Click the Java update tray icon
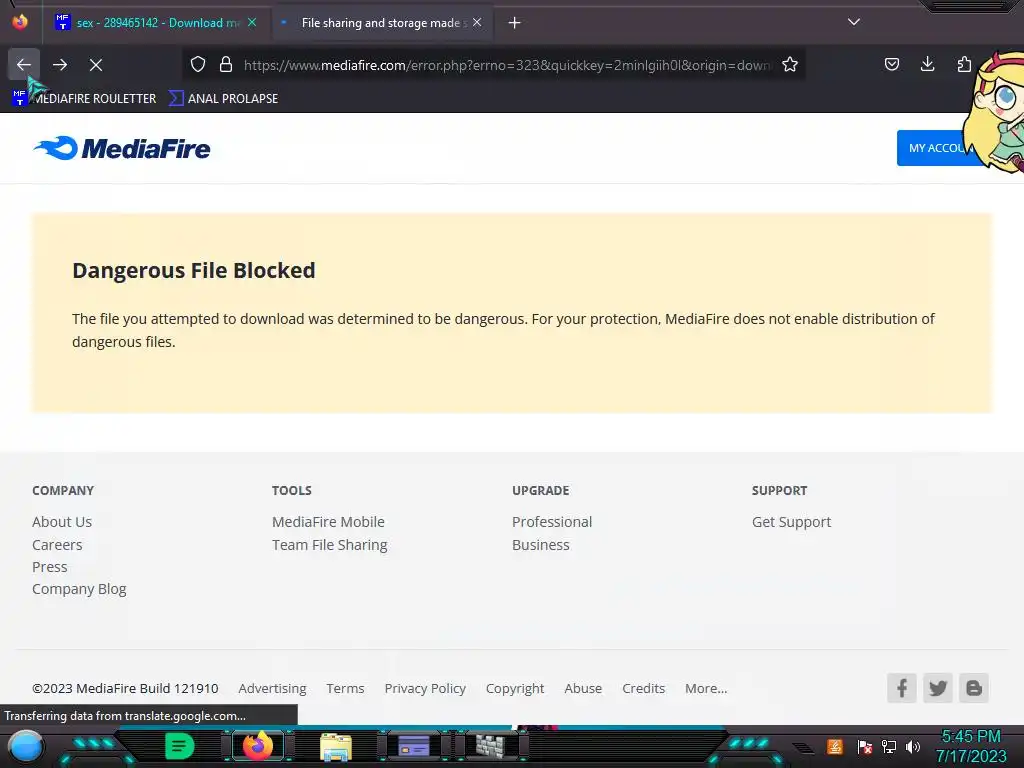 point(835,746)
